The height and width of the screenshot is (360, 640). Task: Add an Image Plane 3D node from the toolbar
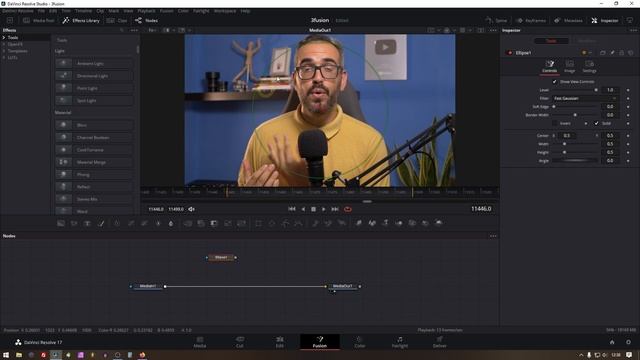click(x=359, y=223)
